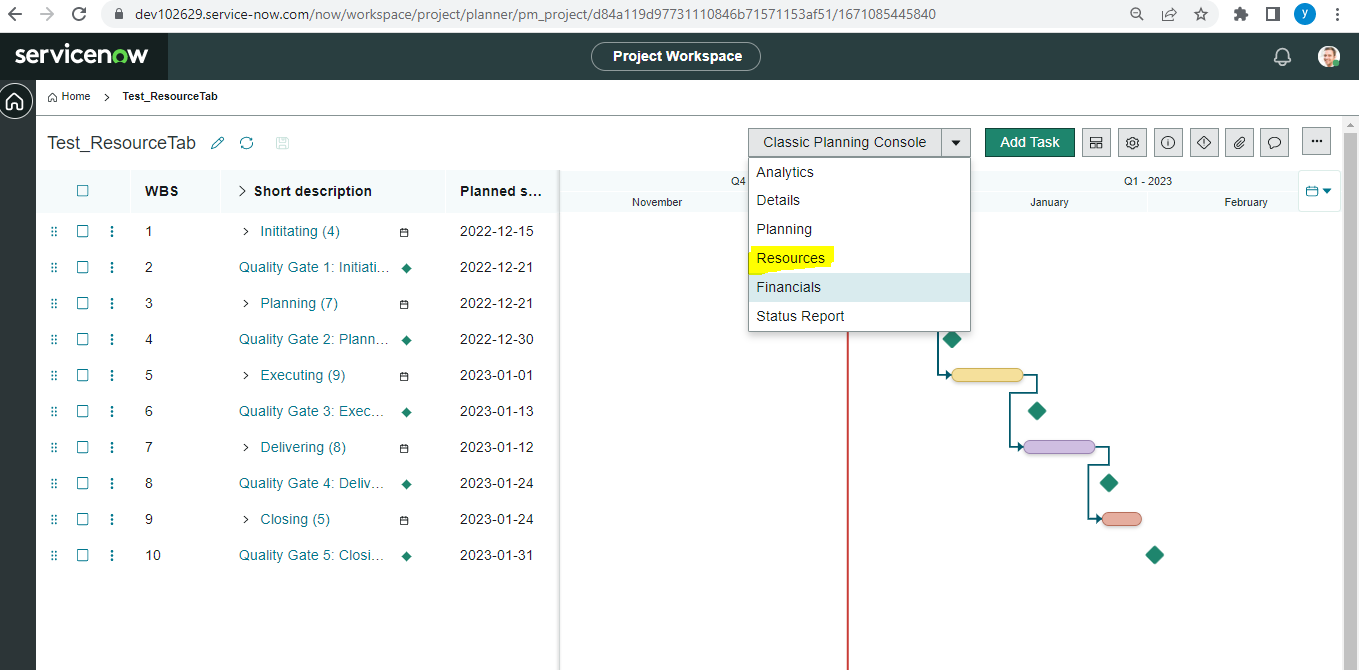Image resolution: width=1359 pixels, height=670 pixels.
Task: View project details via the info circle icon
Action: (x=1168, y=142)
